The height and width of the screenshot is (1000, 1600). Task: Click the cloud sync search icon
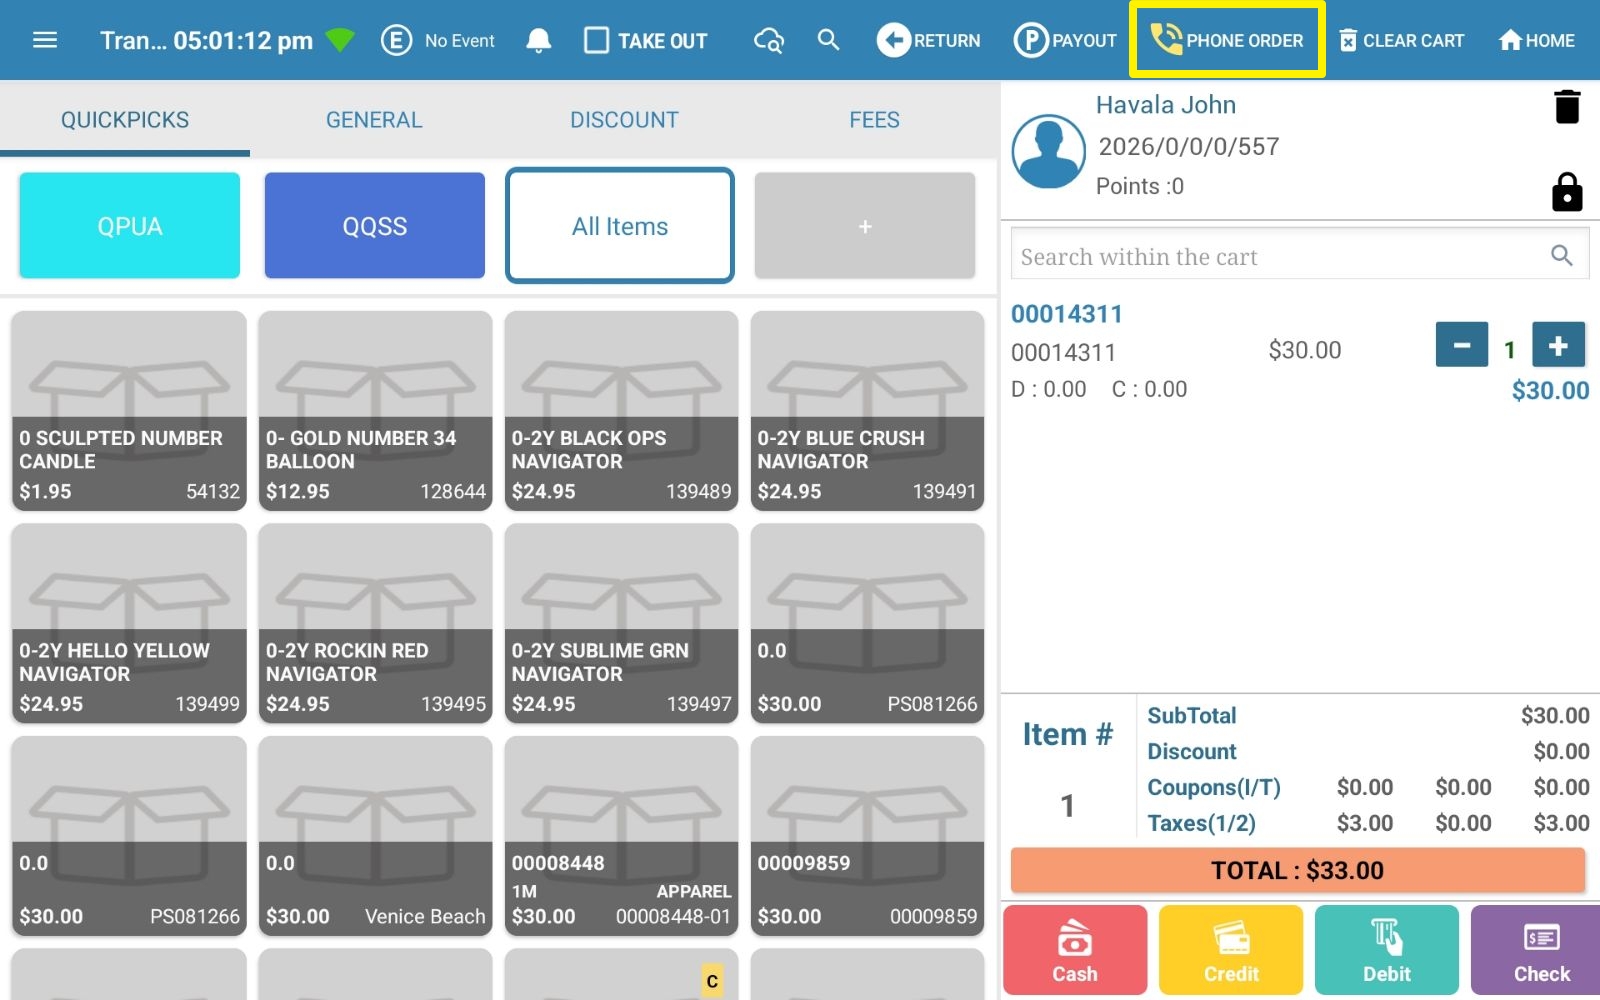point(768,40)
